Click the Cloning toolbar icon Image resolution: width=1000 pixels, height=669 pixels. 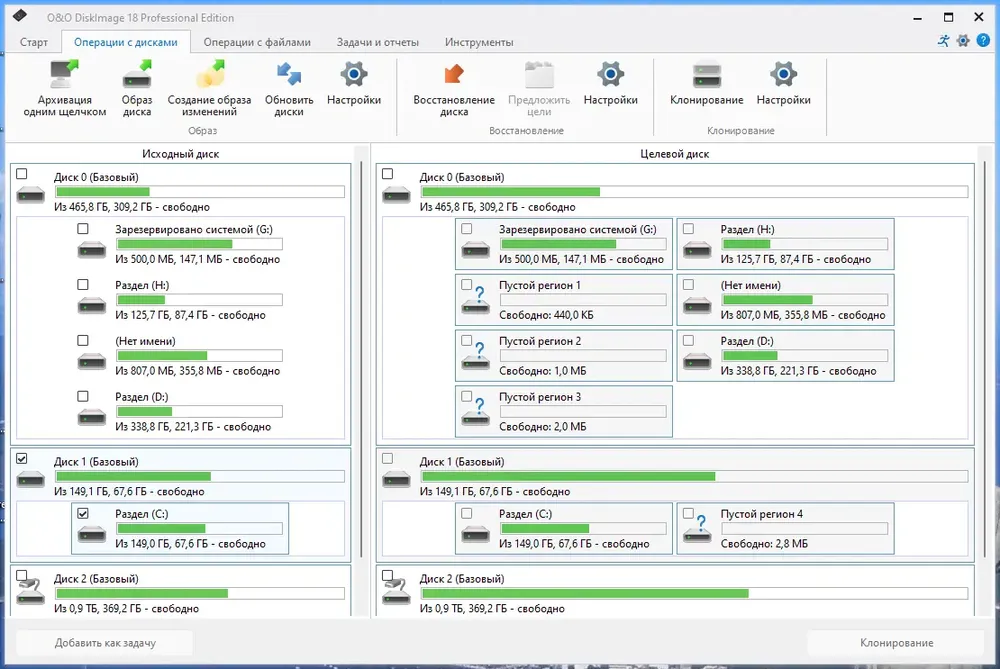707,75
